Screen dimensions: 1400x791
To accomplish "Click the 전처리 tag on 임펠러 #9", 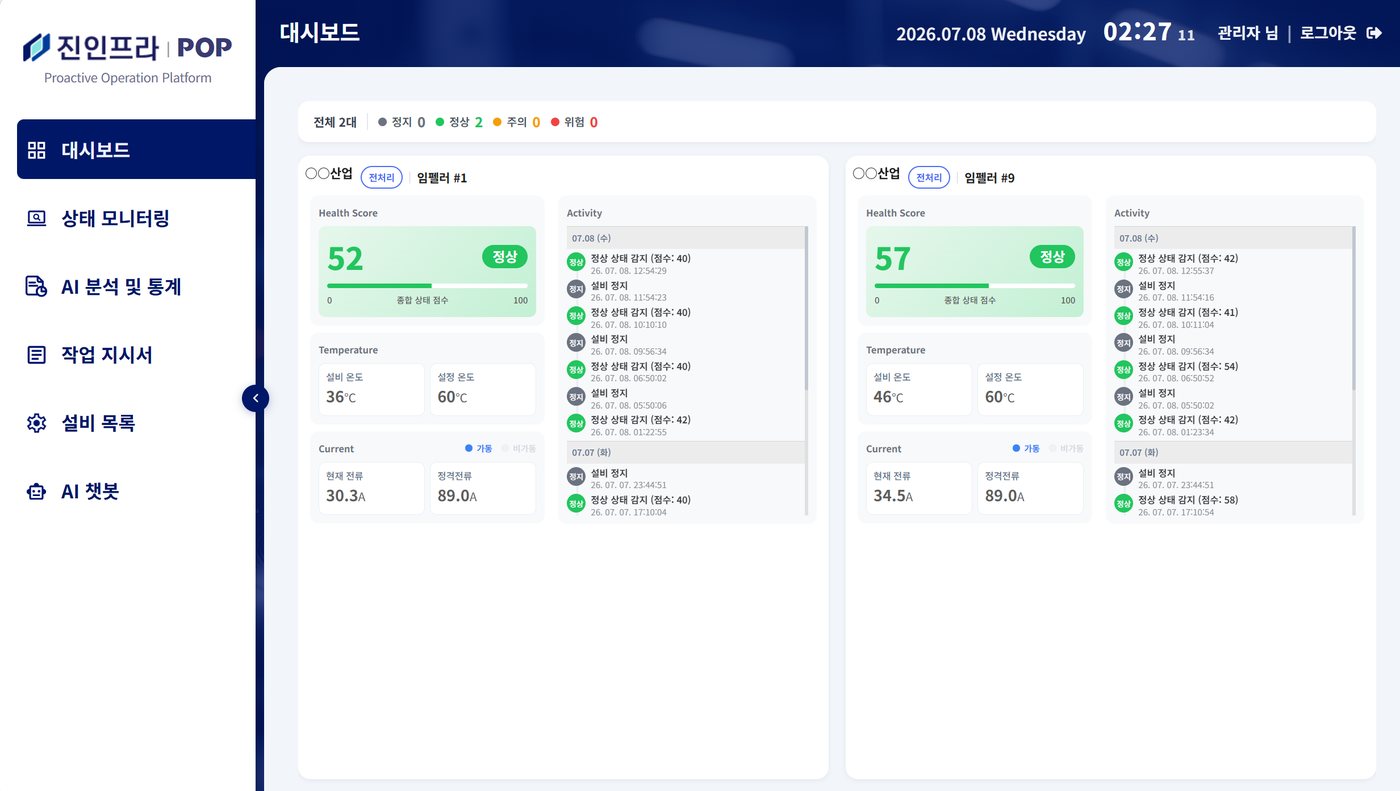I will pyautogui.click(x=929, y=177).
